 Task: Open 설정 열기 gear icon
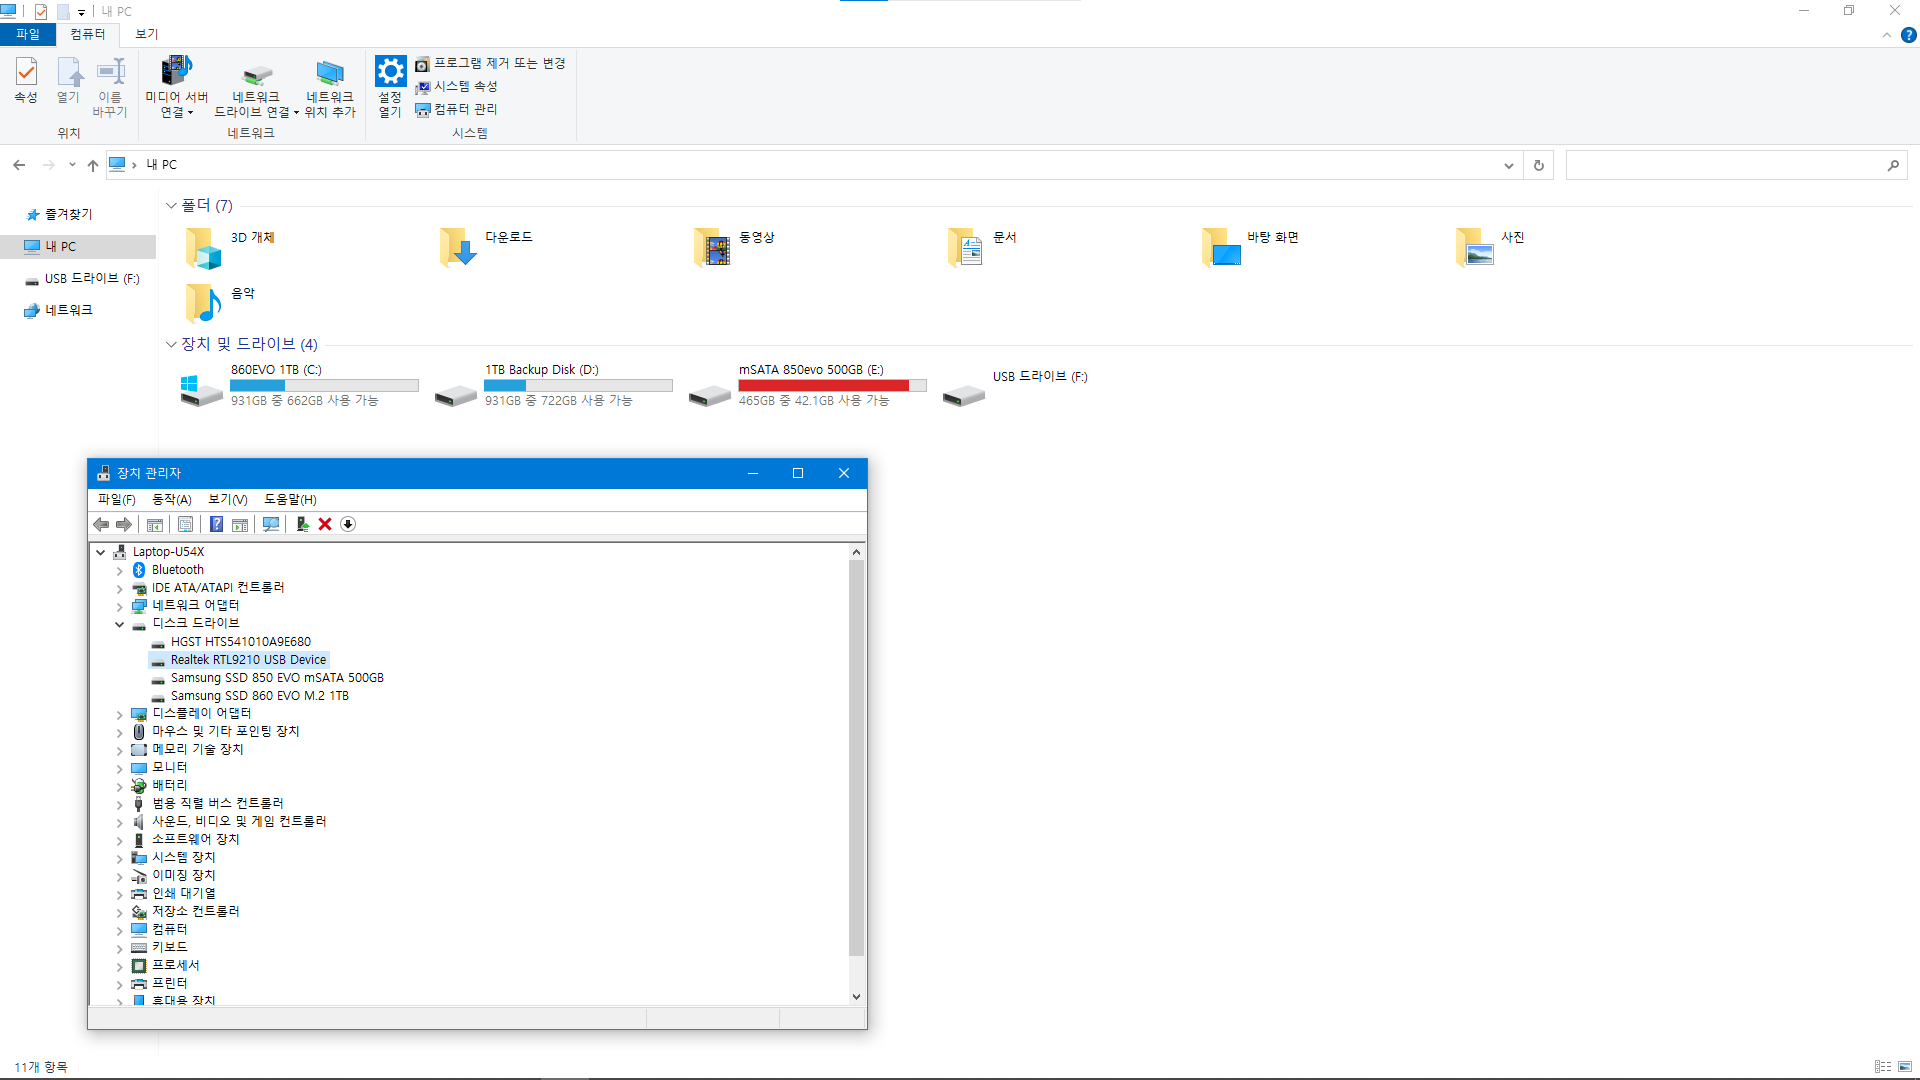(390, 87)
